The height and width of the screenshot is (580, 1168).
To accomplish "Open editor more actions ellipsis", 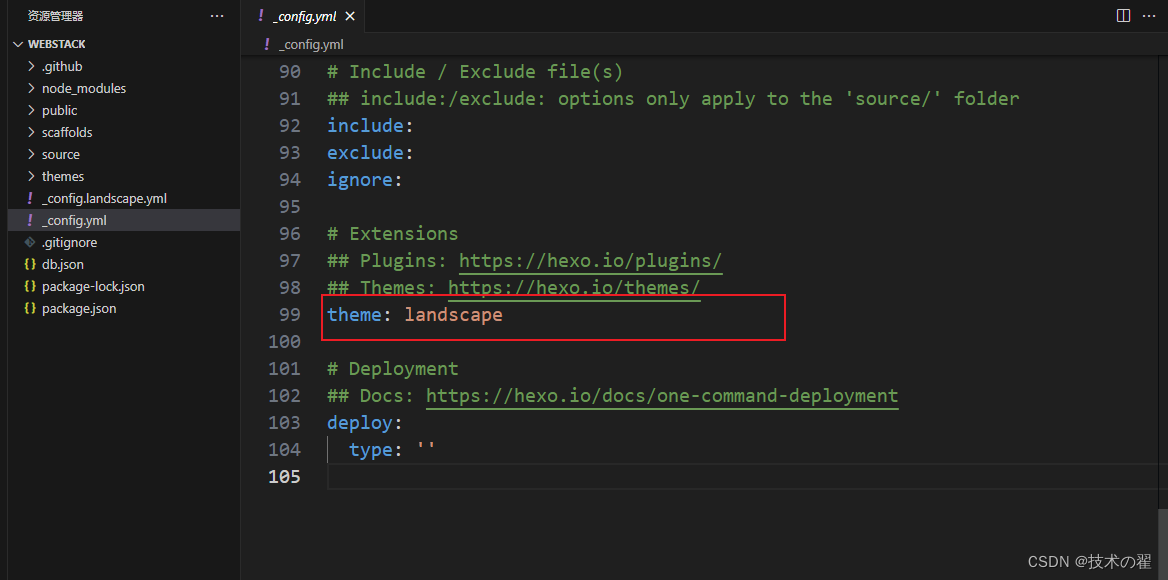I will [1149, 16].
